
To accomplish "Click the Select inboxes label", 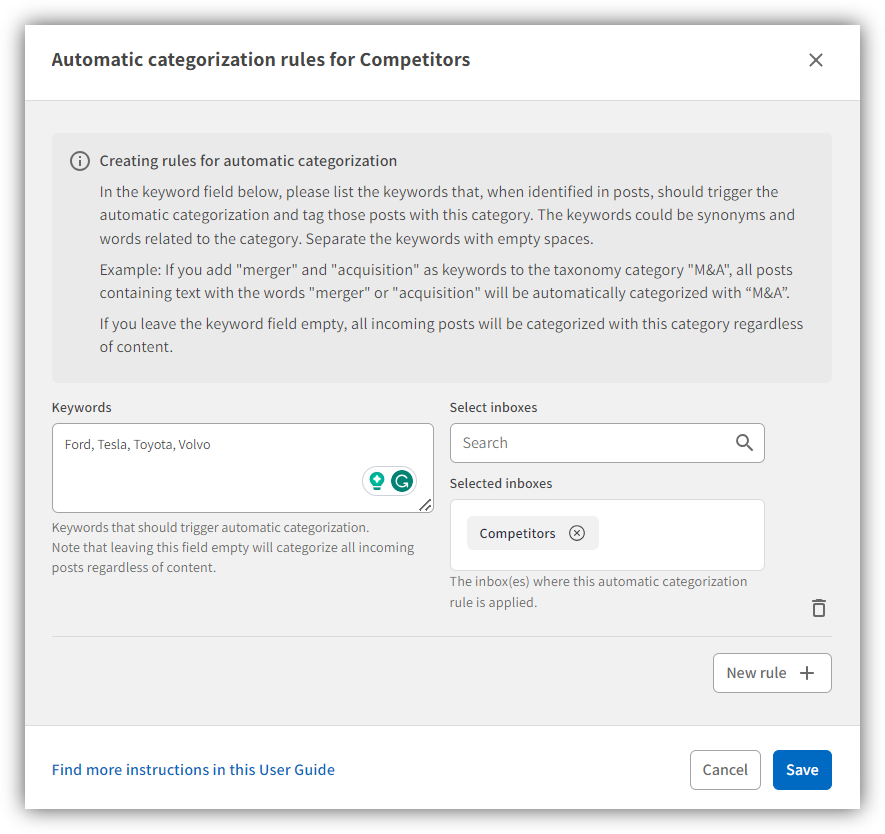I will pyautogui.click(x=493, y=407).
